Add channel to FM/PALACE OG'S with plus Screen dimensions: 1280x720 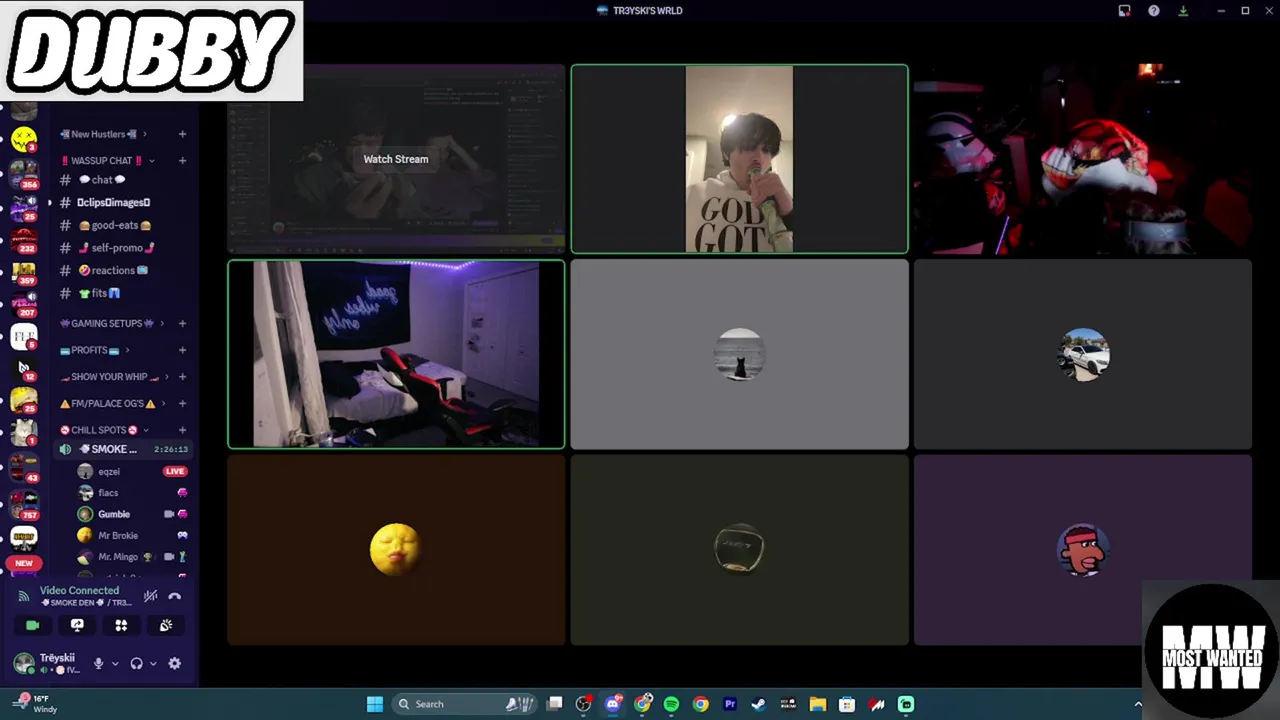(x=182, y=403)
